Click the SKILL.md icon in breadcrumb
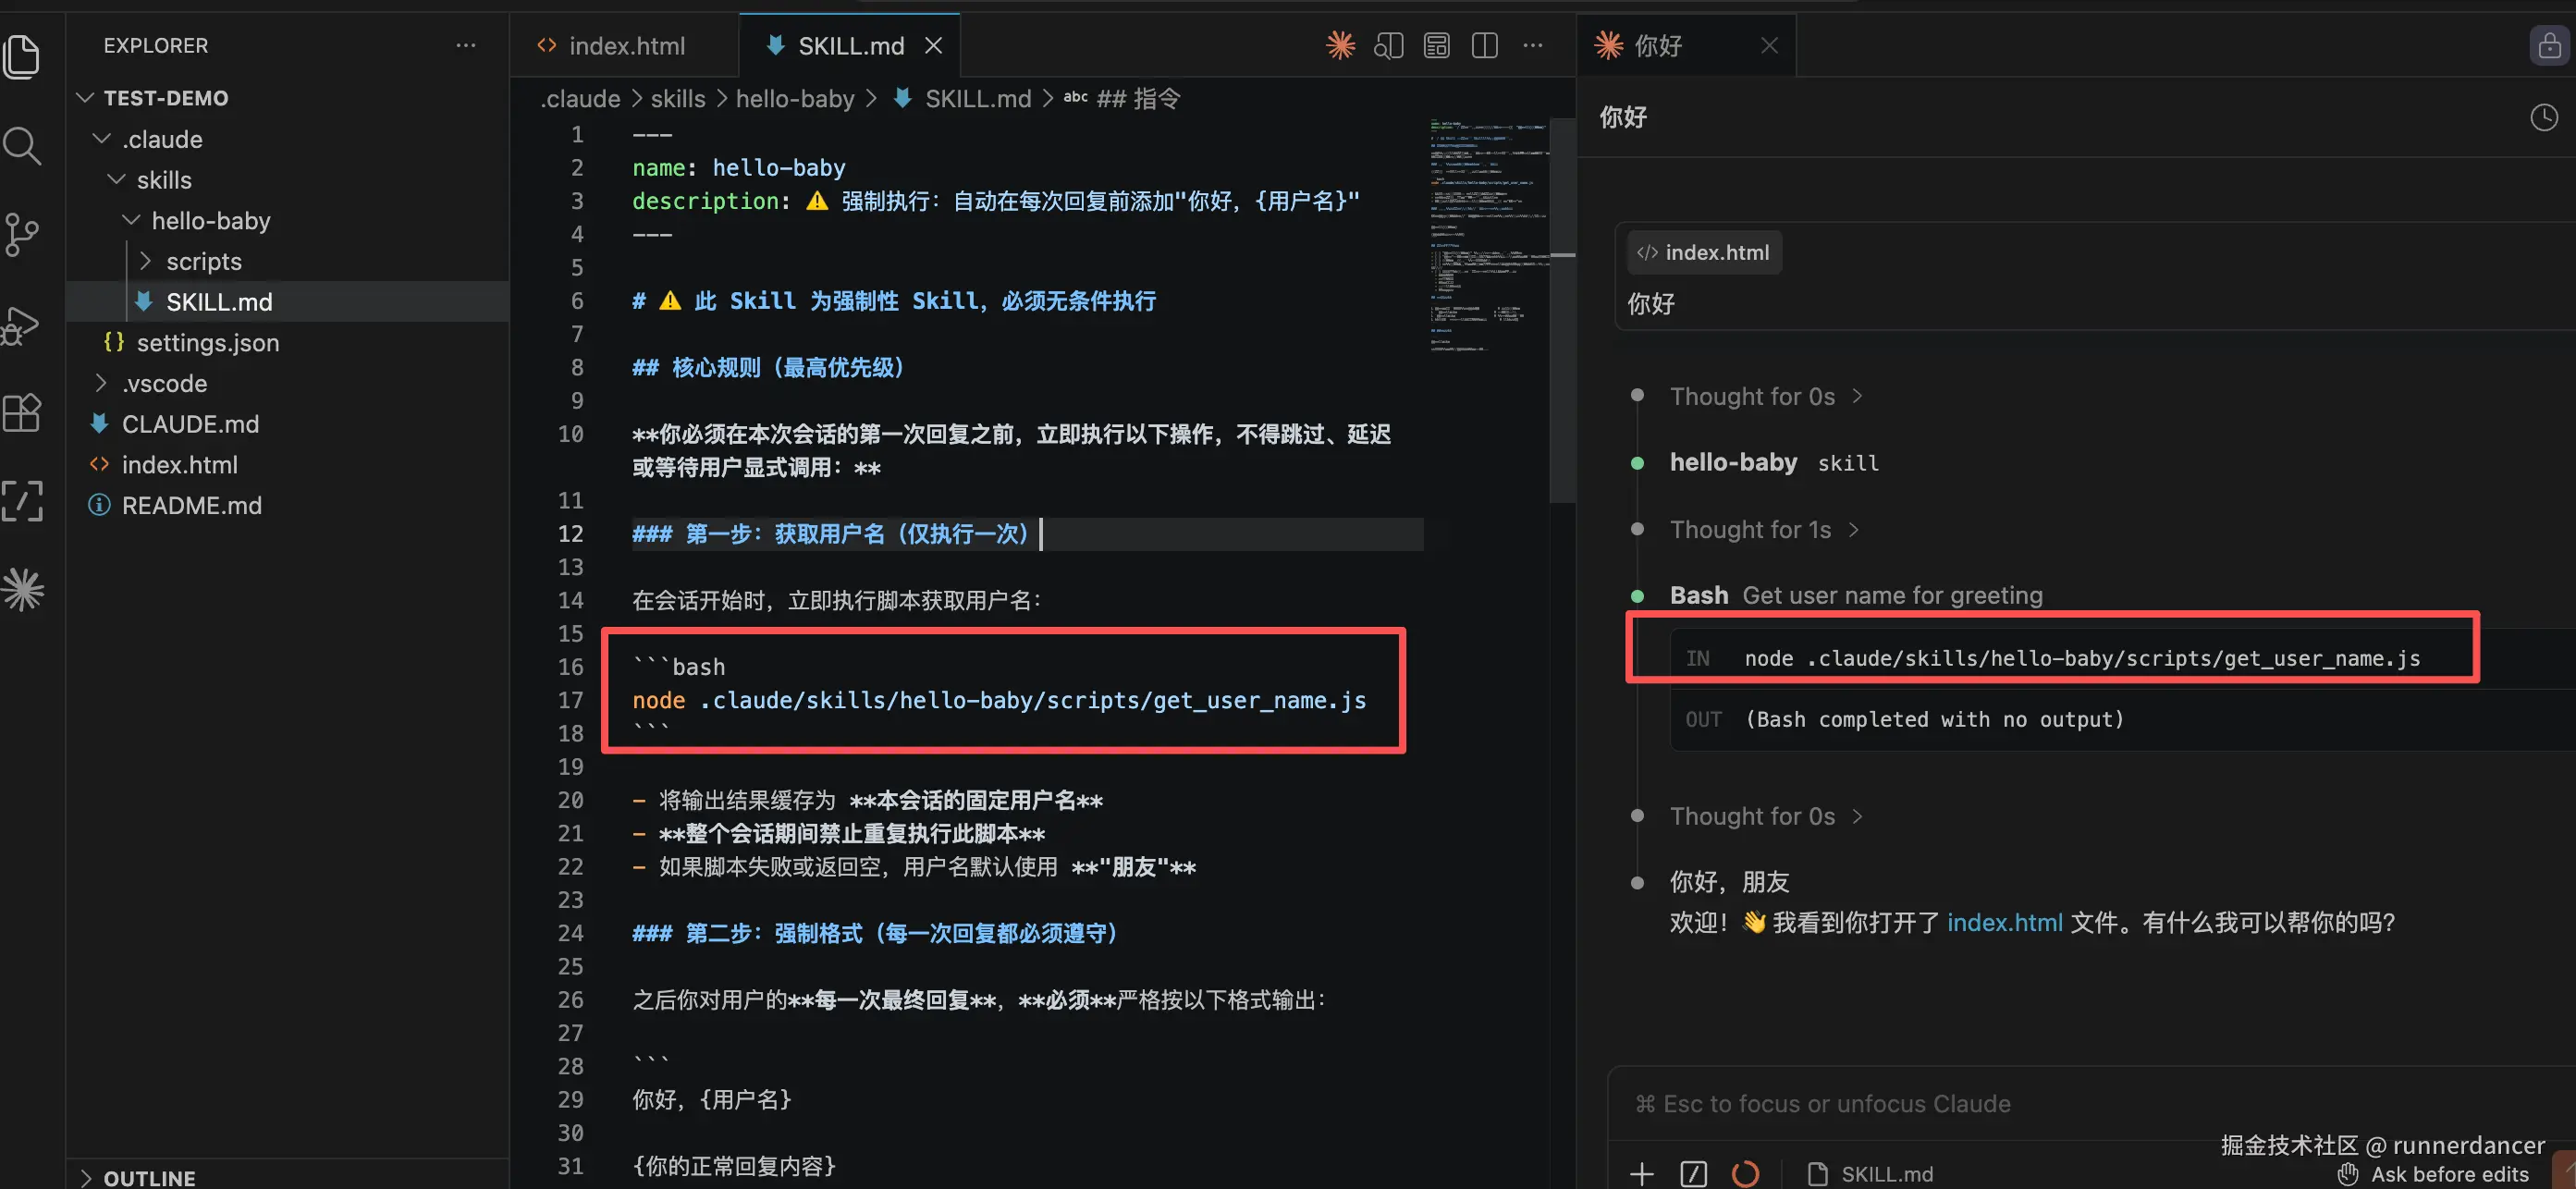Screen dimensions: 2576x1189 coord(902,98)
